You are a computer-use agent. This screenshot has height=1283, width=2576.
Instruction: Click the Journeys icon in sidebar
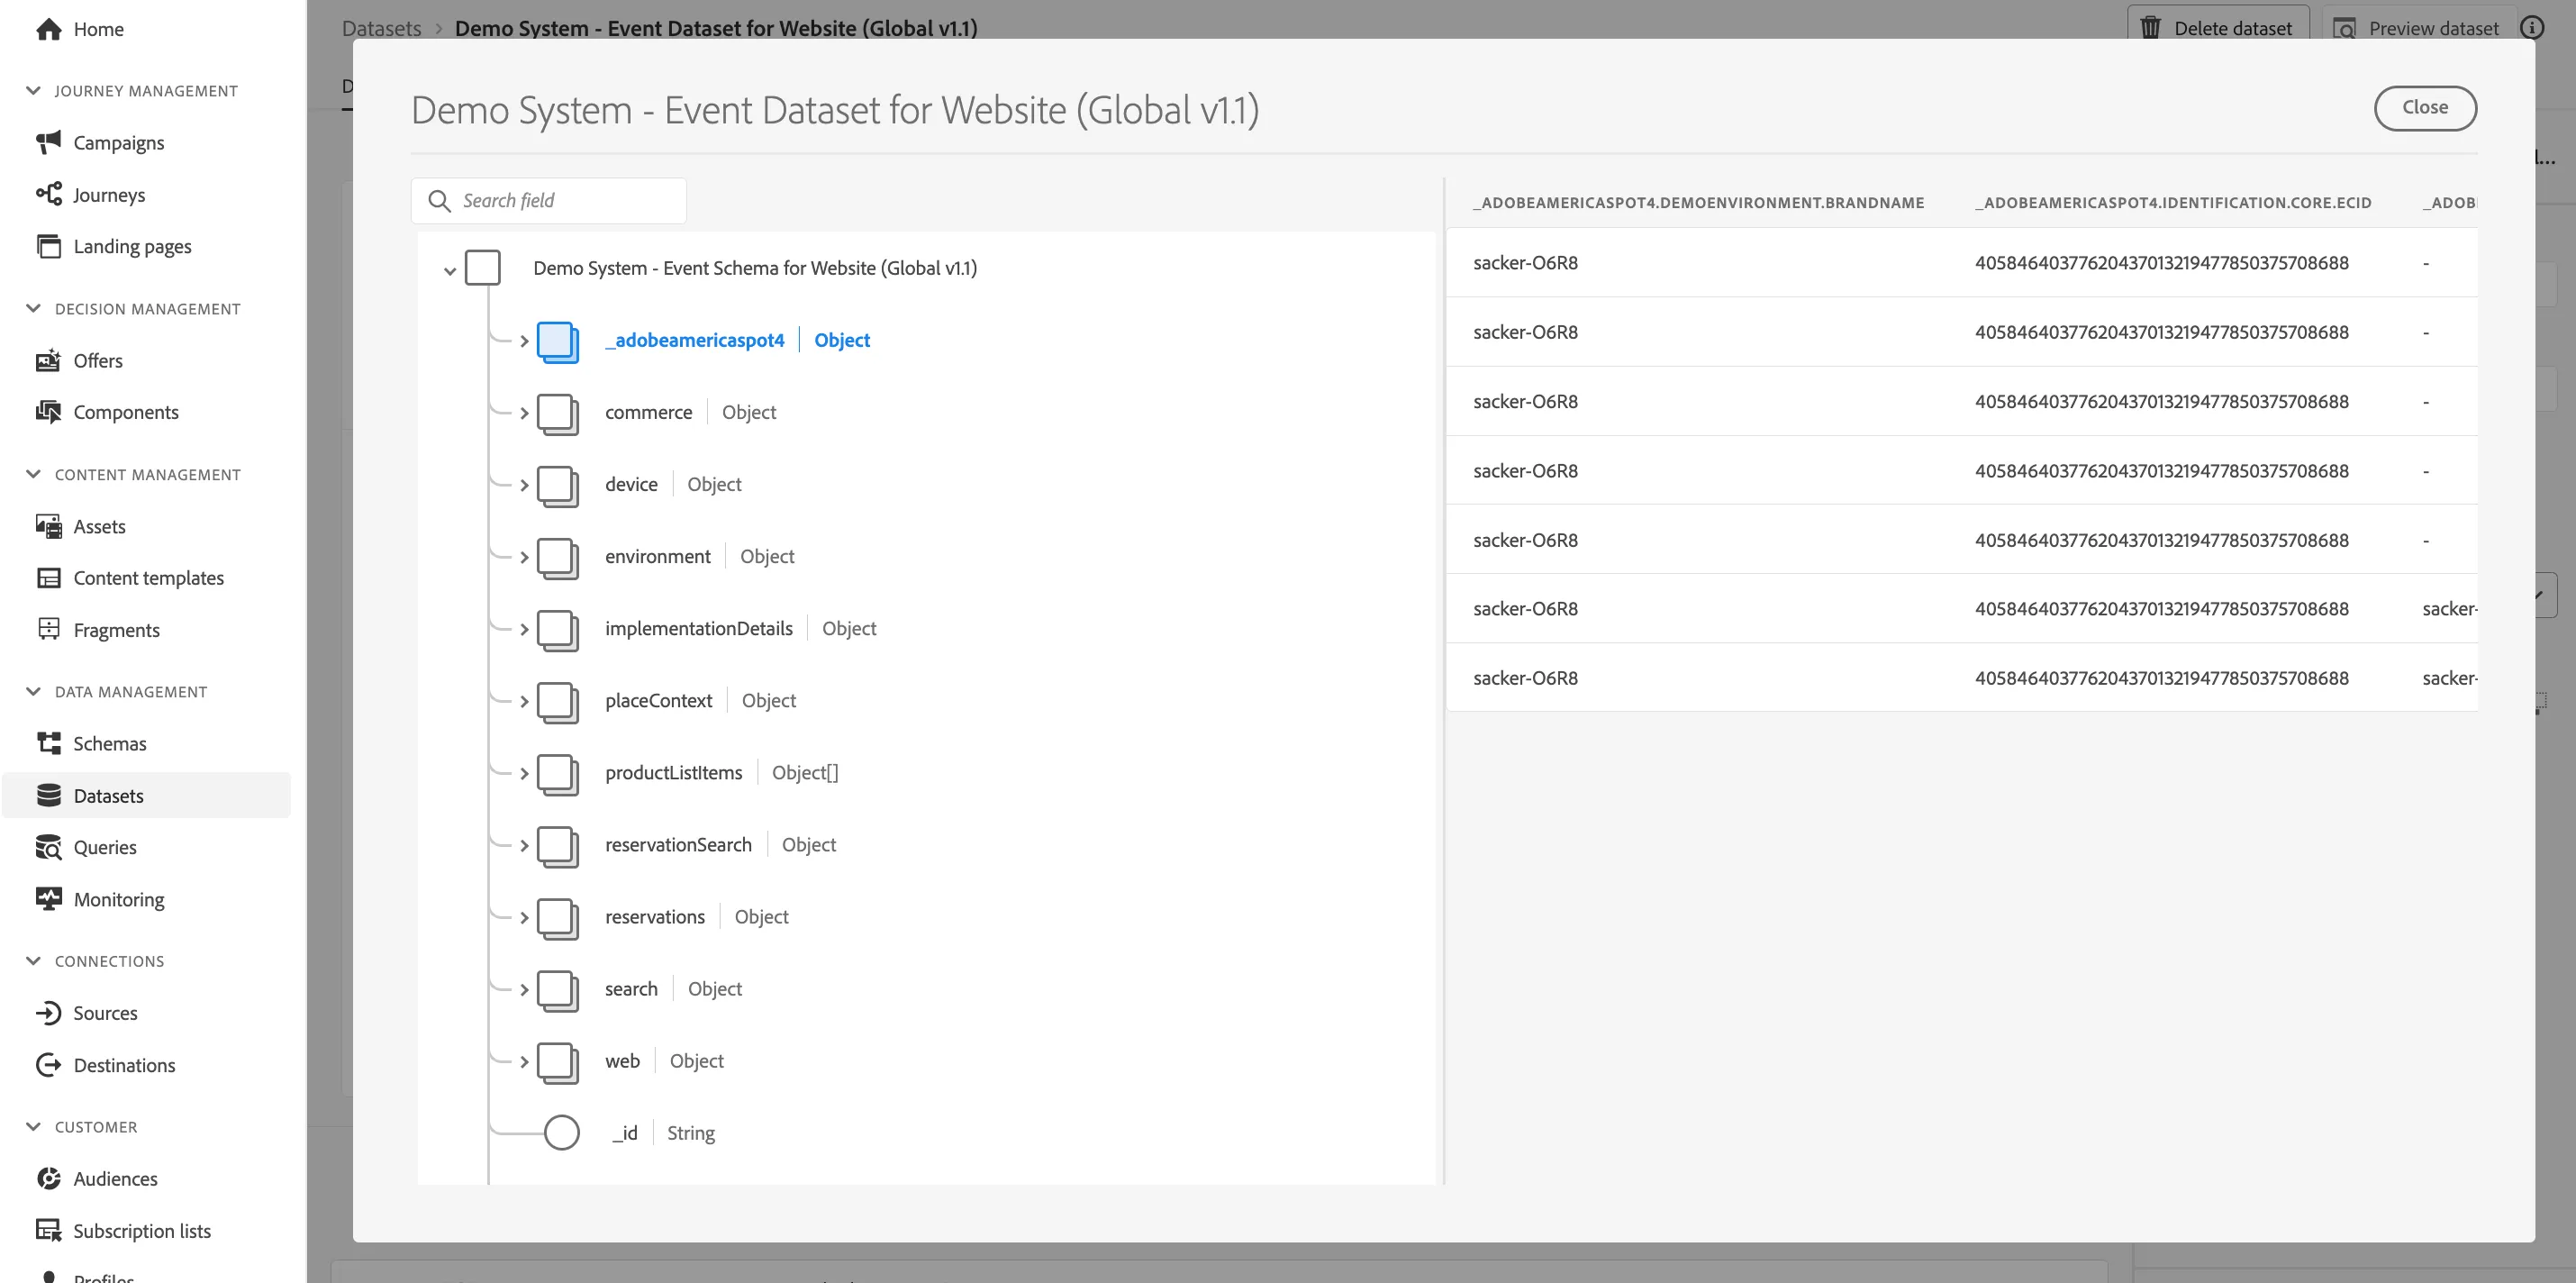48,194
